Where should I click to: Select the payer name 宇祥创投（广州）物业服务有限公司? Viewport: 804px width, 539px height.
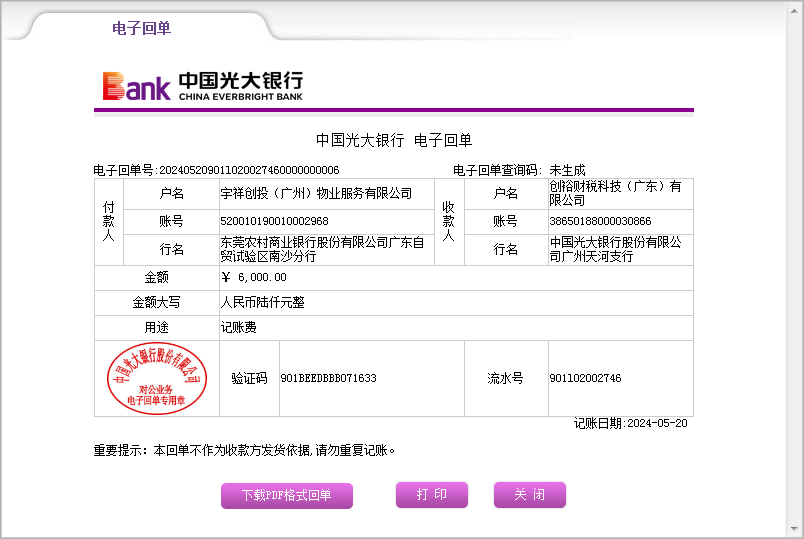click(316, 193)
